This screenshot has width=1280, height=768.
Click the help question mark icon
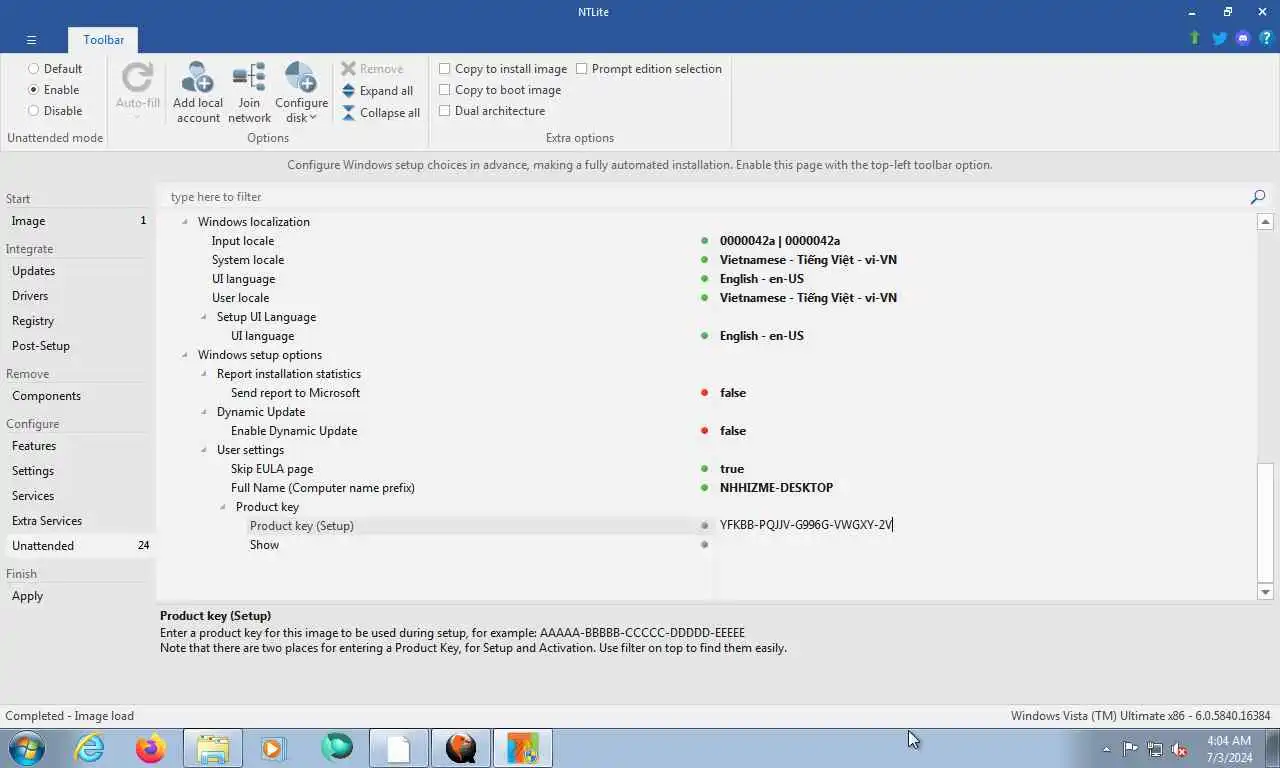coord(1266,38)
